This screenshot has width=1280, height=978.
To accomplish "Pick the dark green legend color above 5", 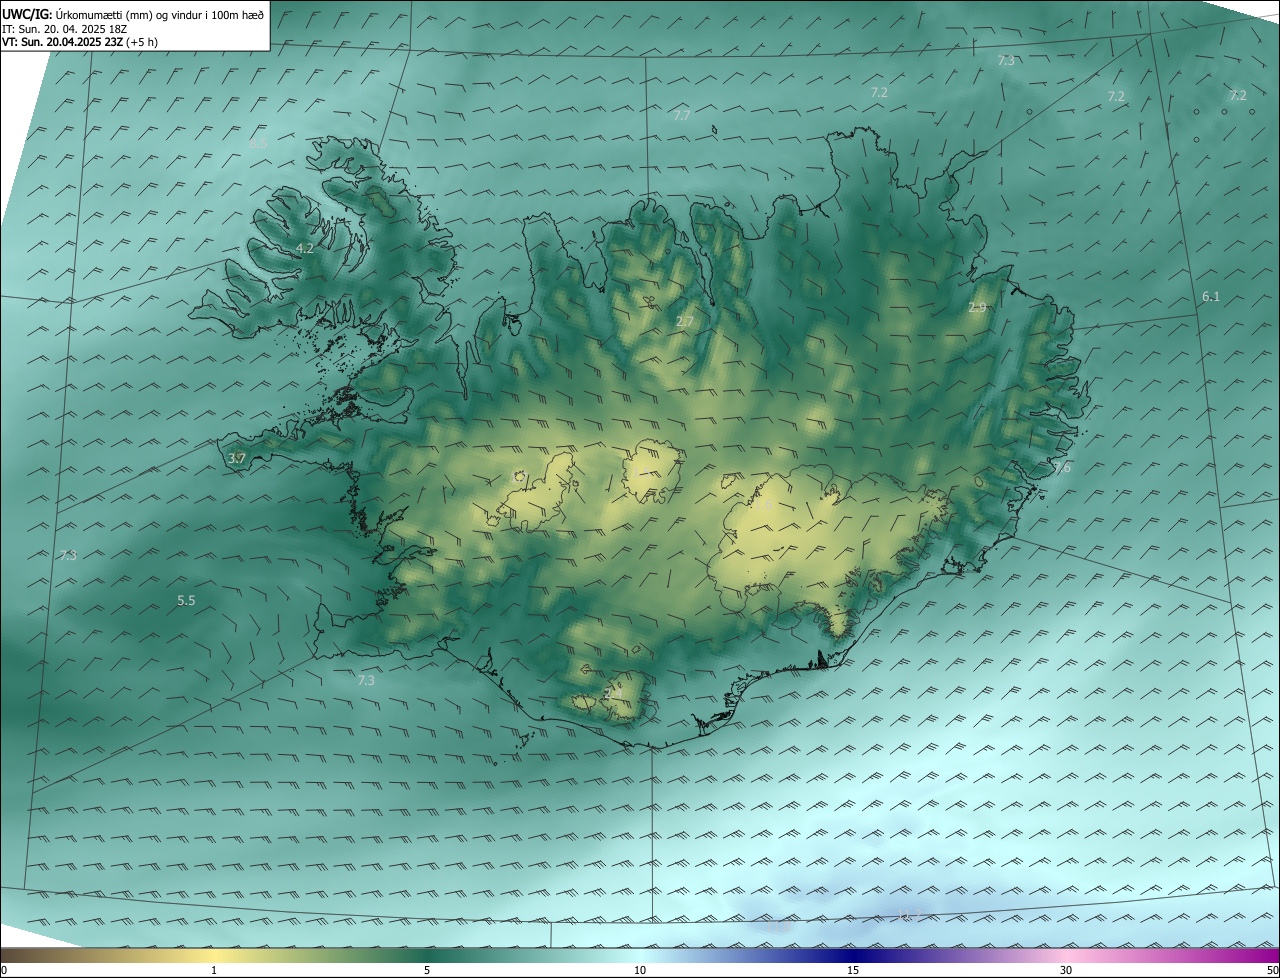I will [x=427, y=955].
